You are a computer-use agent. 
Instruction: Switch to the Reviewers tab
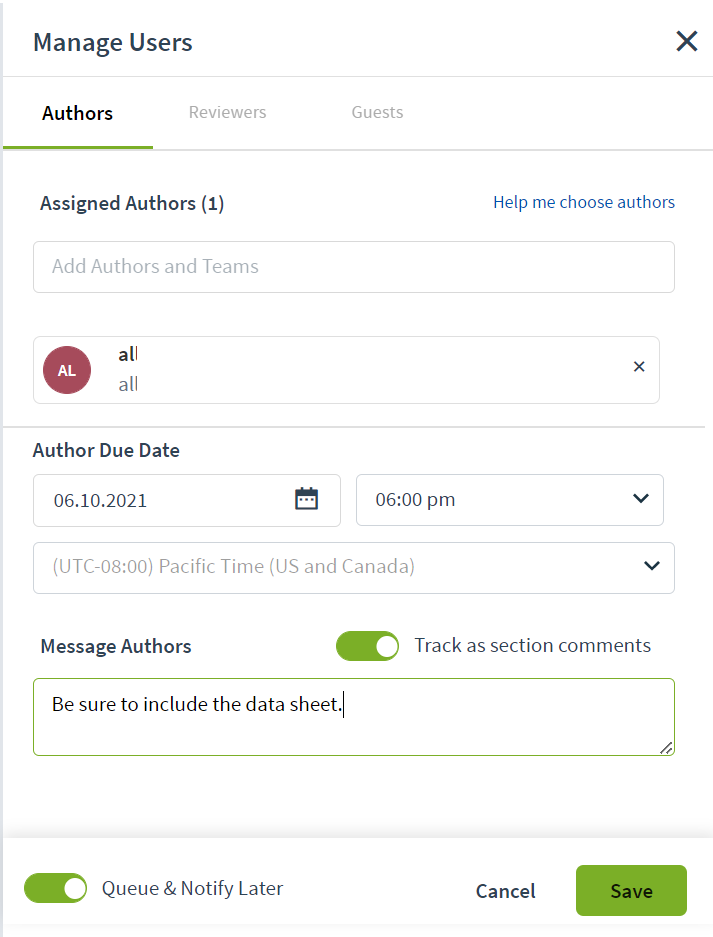pyautogui.click(x=228, y=112)
